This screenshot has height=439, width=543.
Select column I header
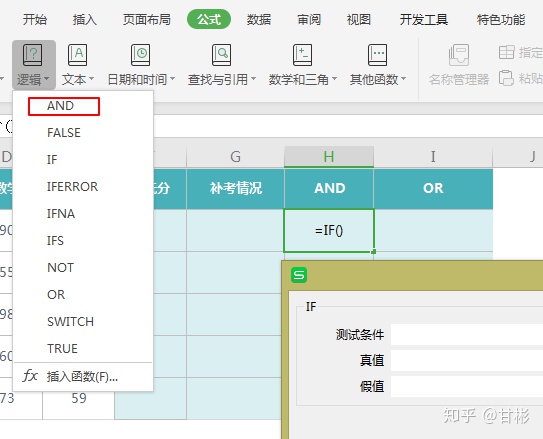[x=433, y=157]
